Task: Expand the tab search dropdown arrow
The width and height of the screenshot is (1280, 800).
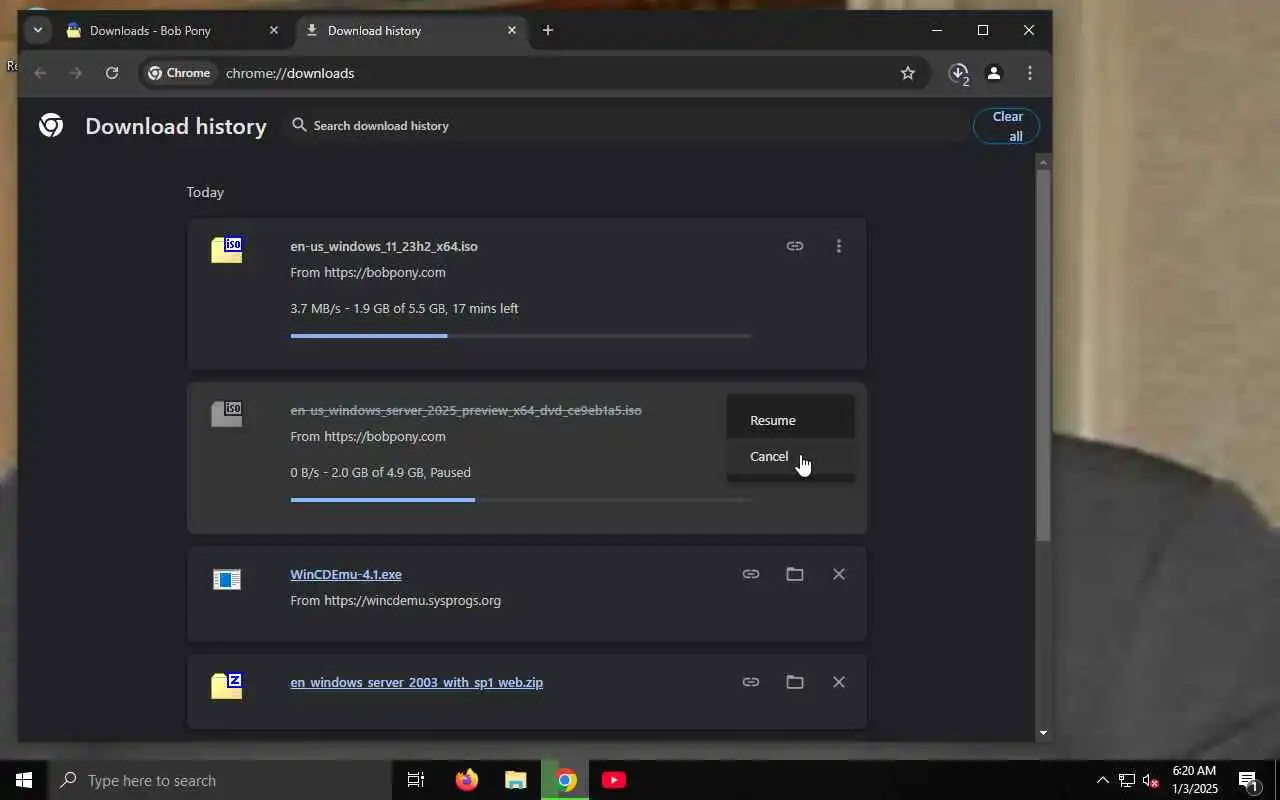Action: (37, 30)
